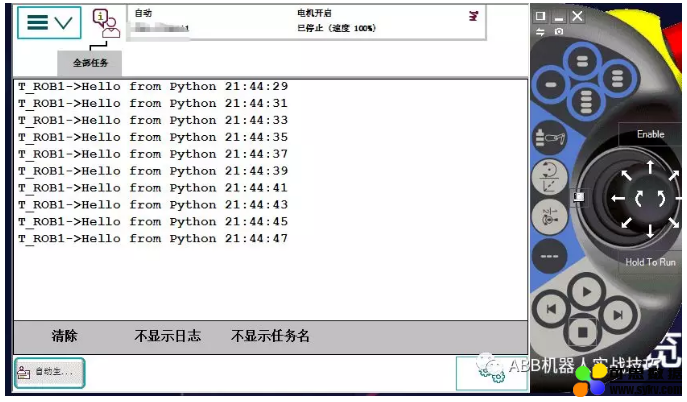This screenshot has height=402, width=687.
Task: Open the operator window icon
Action: (x=105, y=22)
